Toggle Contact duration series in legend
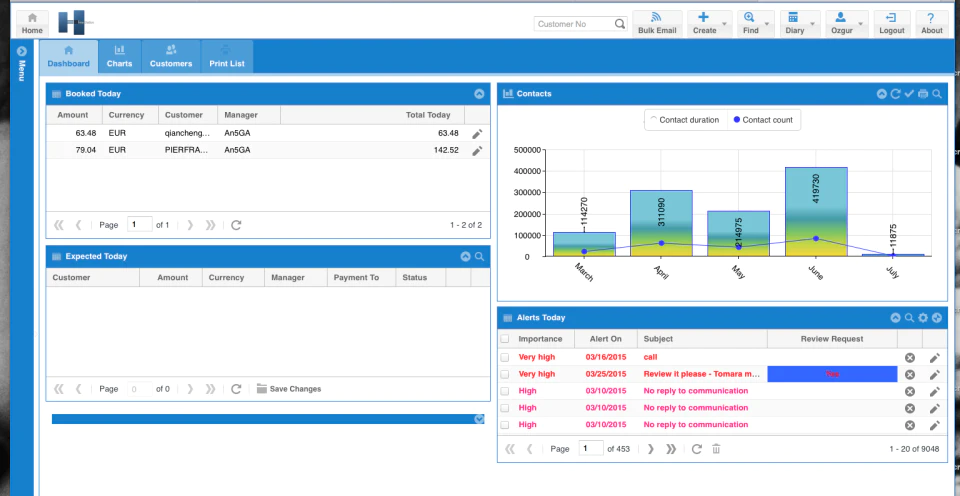The height and width of the screenshot is (496, 960). (x=685, y=120)
